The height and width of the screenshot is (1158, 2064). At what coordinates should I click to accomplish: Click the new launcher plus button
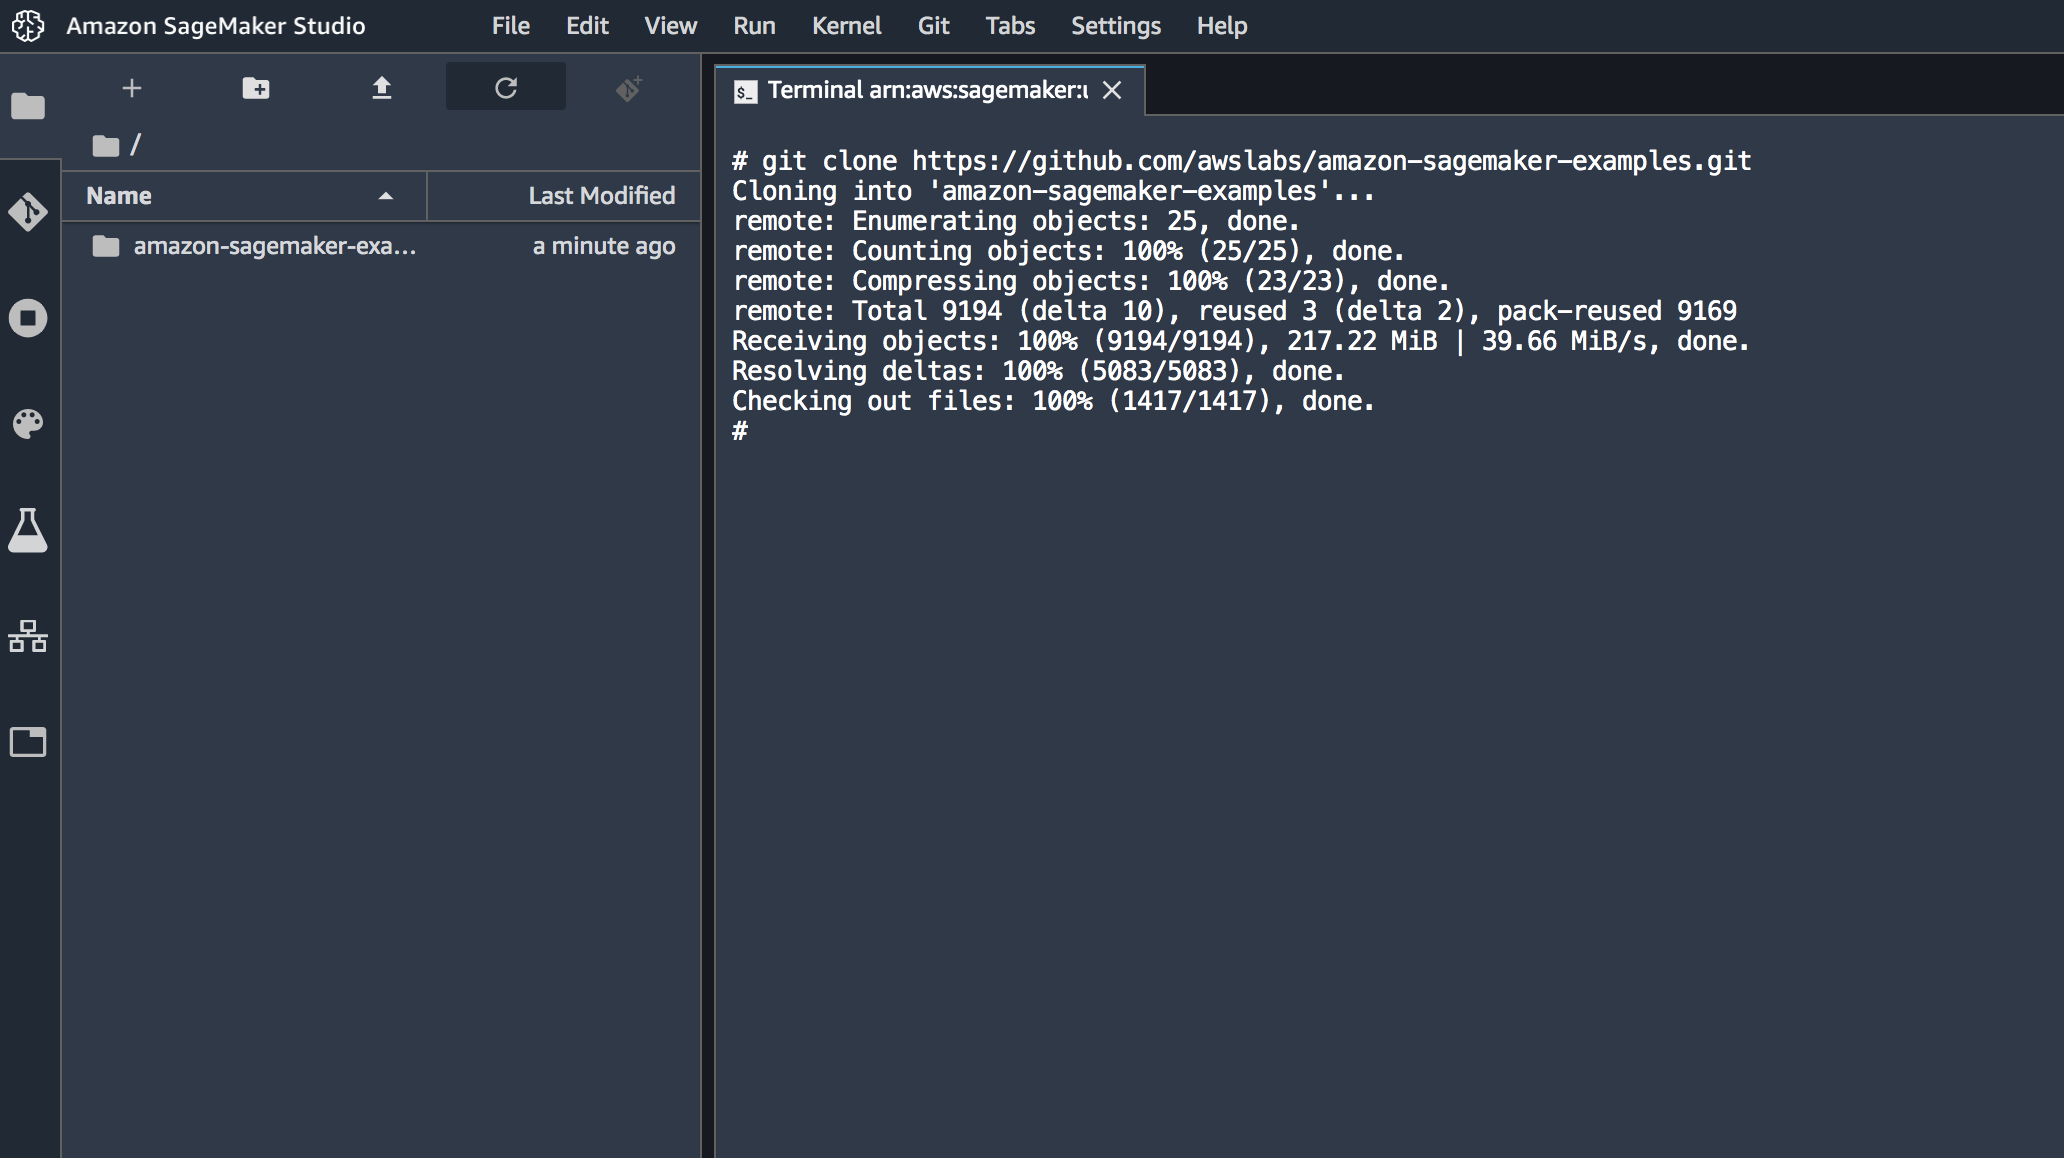(131, 88)
